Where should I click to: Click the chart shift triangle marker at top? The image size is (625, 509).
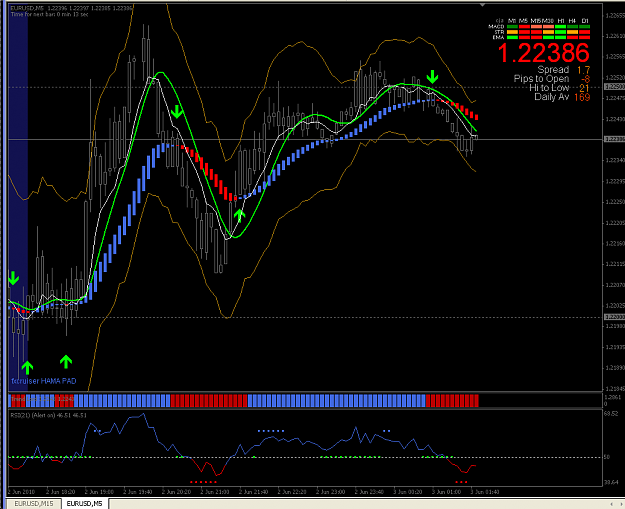(482, 5)
